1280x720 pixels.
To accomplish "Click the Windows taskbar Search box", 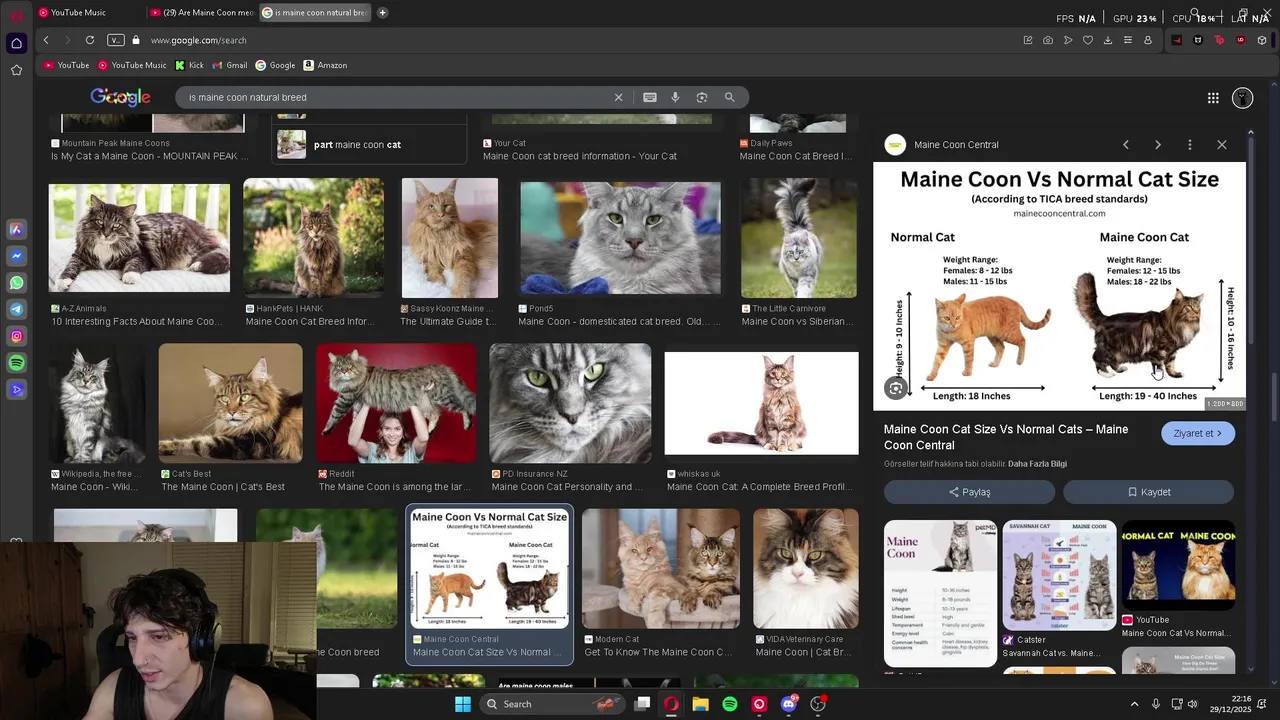I will coord(553,704).
